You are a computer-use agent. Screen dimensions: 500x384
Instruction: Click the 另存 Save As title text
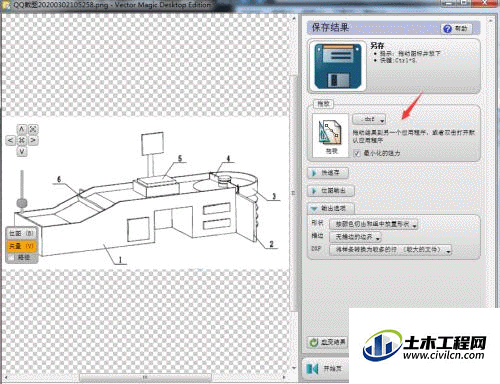pos(377,45)
